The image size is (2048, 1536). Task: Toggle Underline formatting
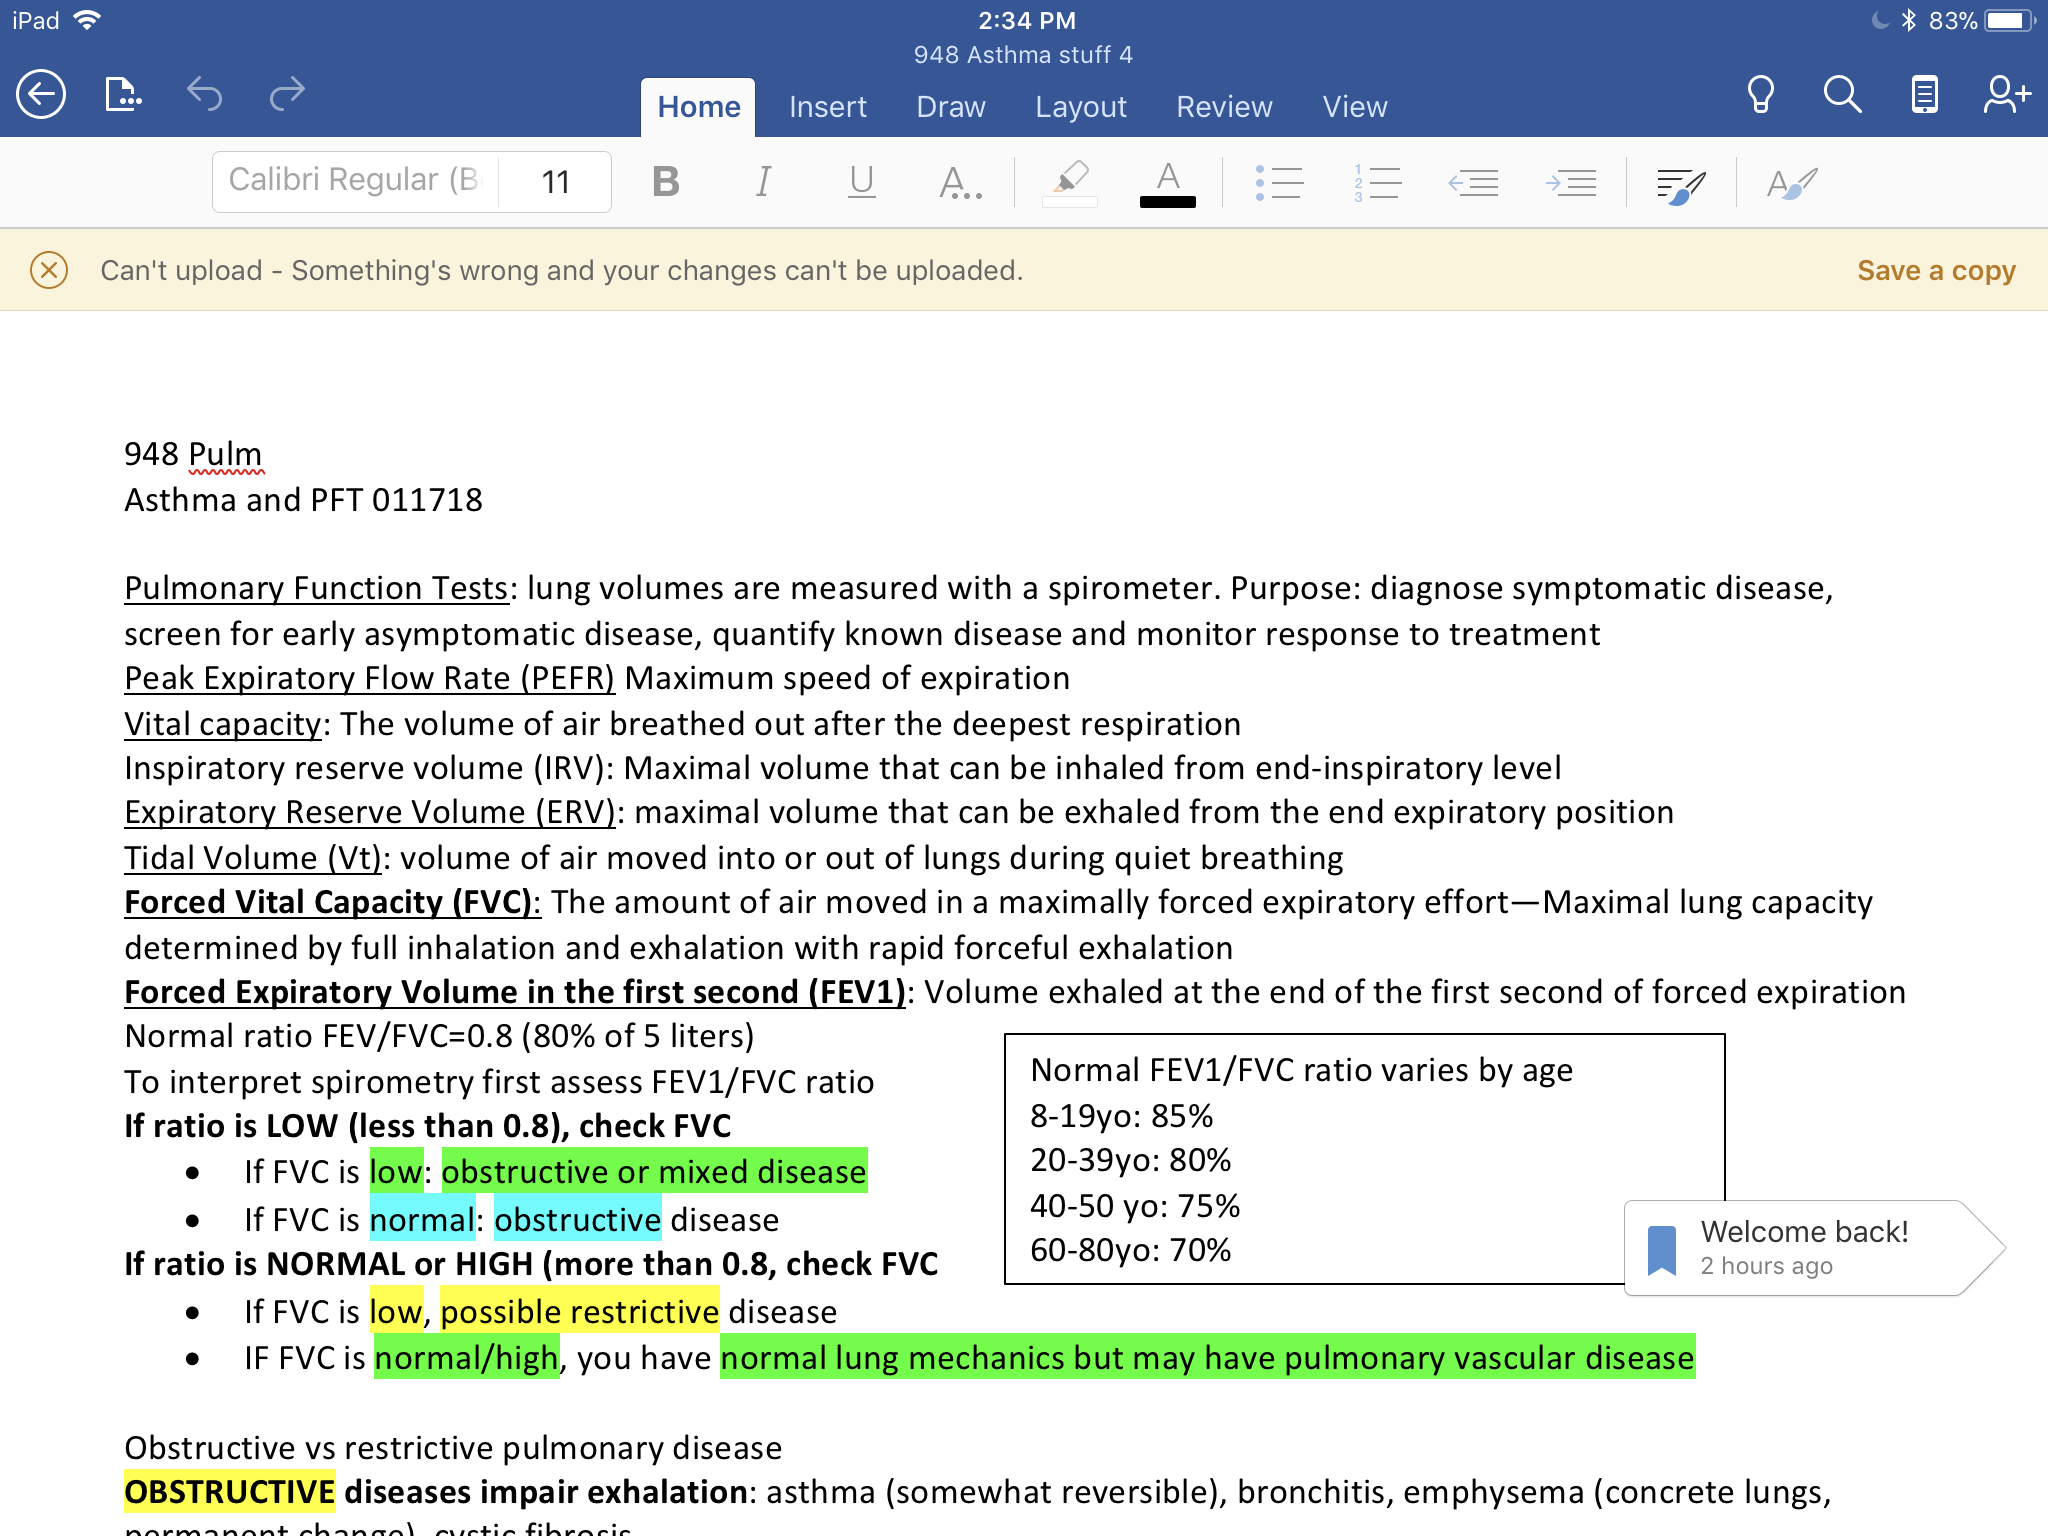861,182
